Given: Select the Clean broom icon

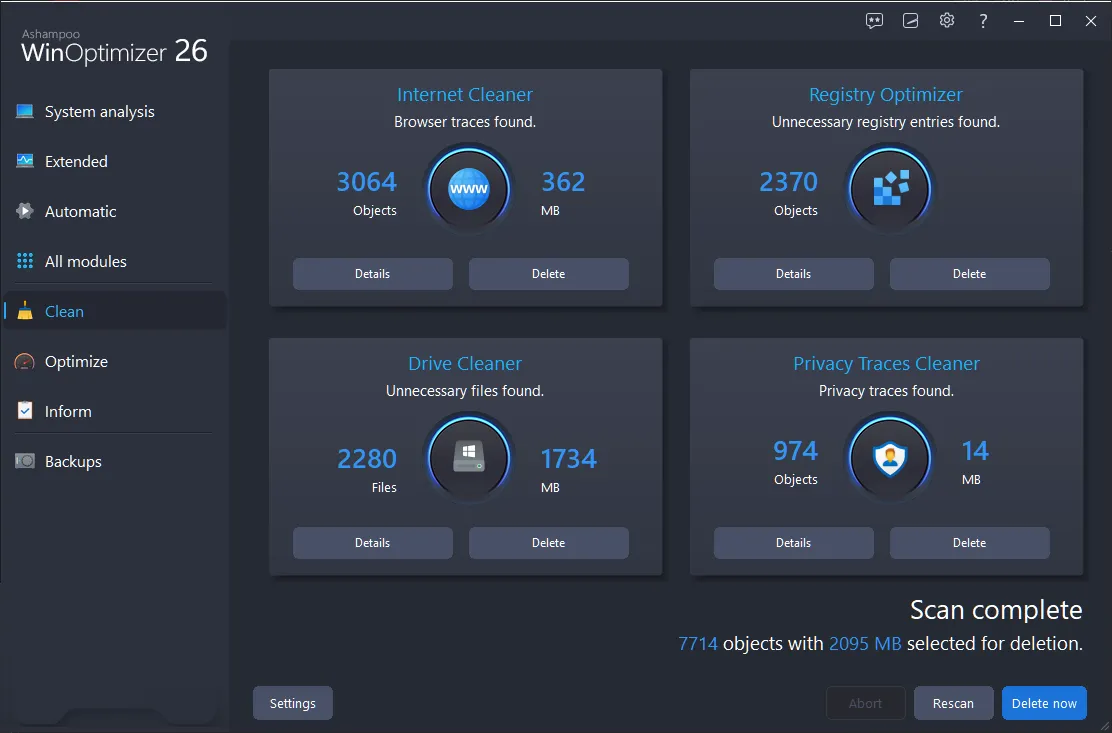Looking at the screenshot, I should click(24, 311).
